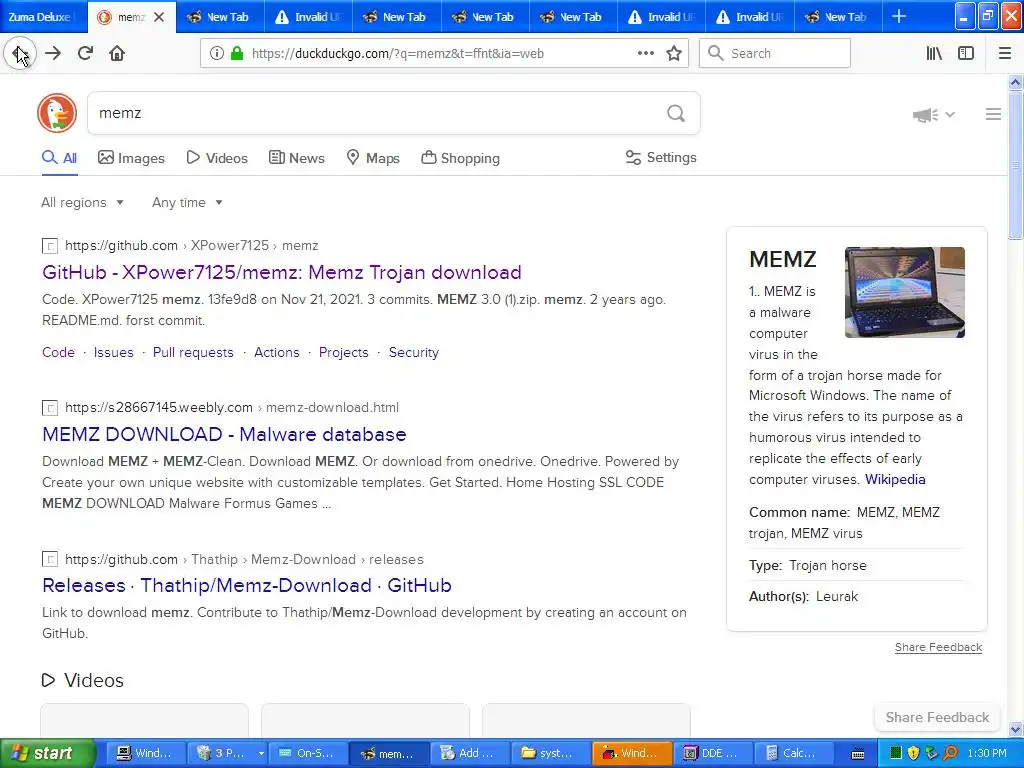Open the Firefox hamburger menu
1024x768 pixels.
pos(1005,54)
